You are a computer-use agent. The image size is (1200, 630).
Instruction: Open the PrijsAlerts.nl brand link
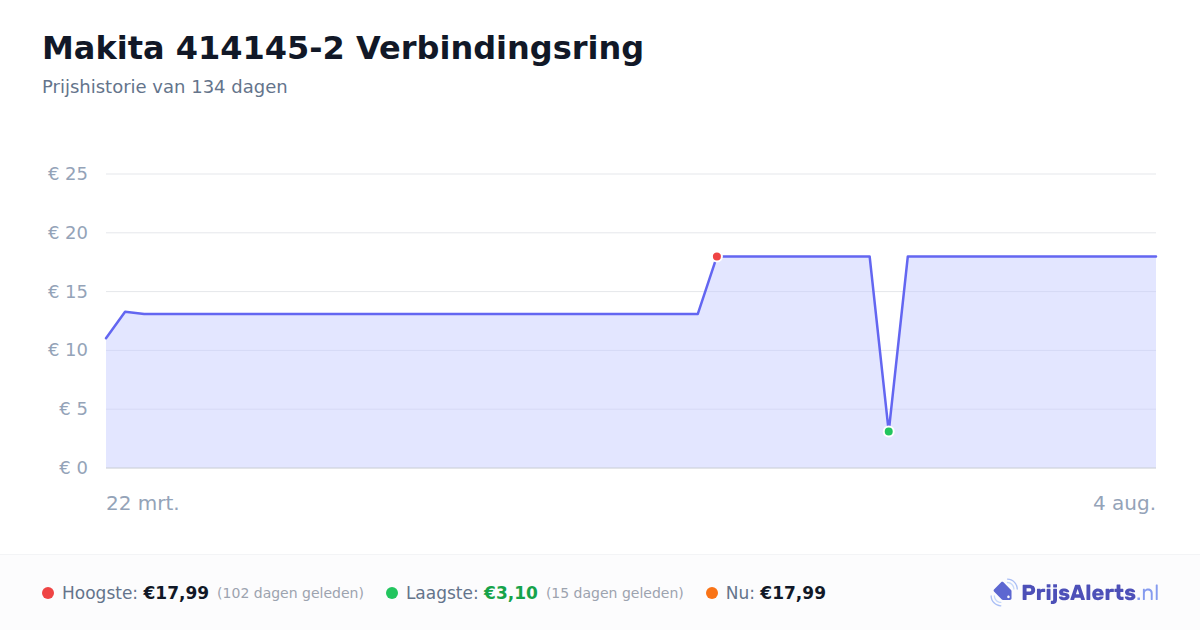click(x=1075, y=593)
